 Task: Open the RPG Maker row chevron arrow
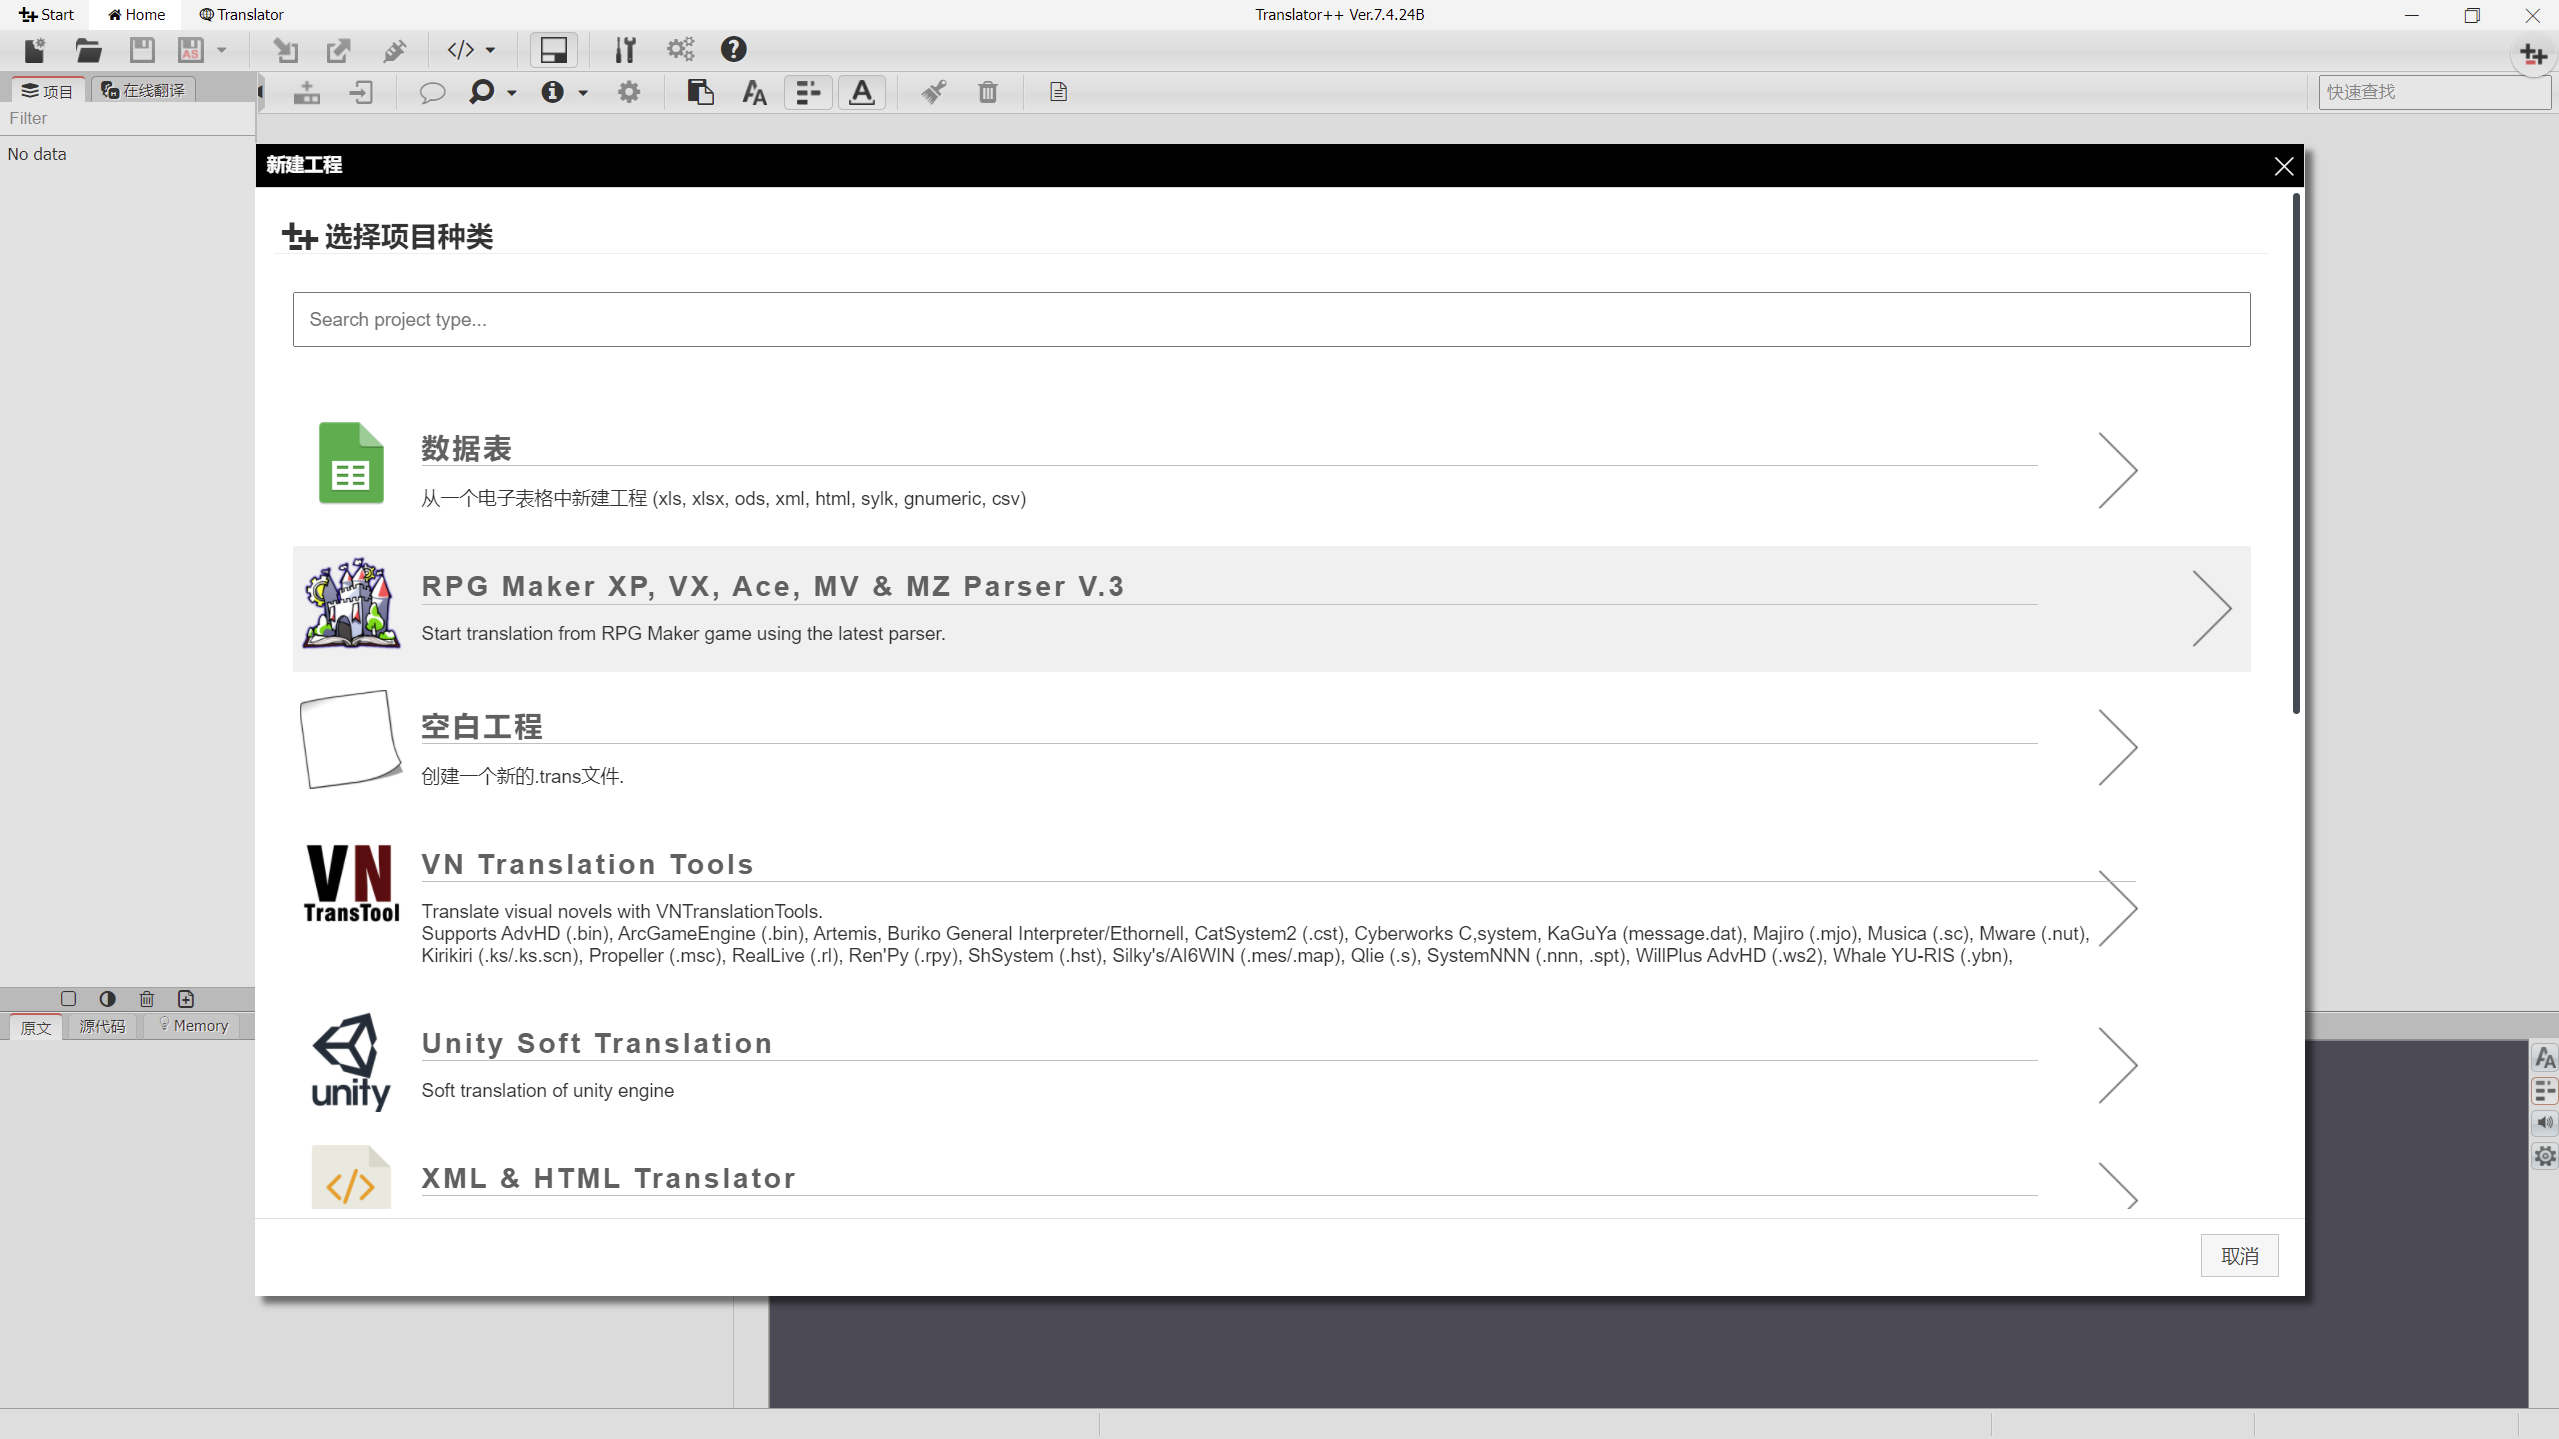pos(2211,608)
